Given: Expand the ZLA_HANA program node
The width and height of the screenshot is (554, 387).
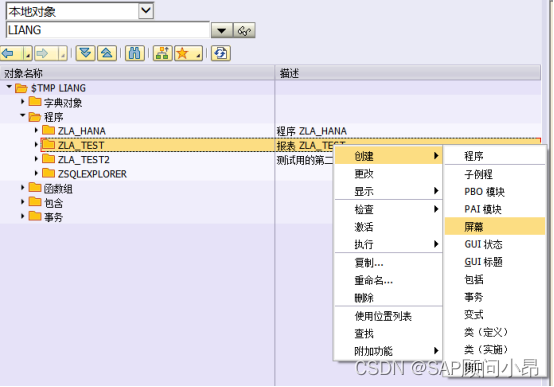Looking at the screenshot, I should coord(36,130).
